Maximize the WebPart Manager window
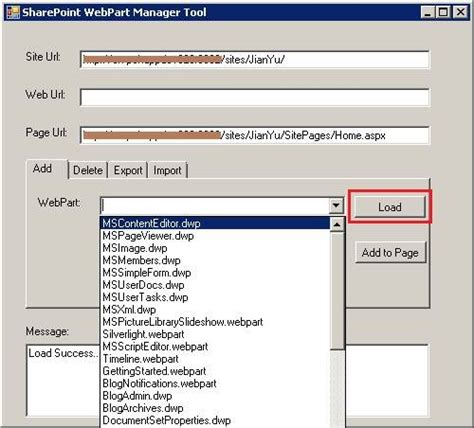Screen dimensions: 474x428 coord(443,13)
